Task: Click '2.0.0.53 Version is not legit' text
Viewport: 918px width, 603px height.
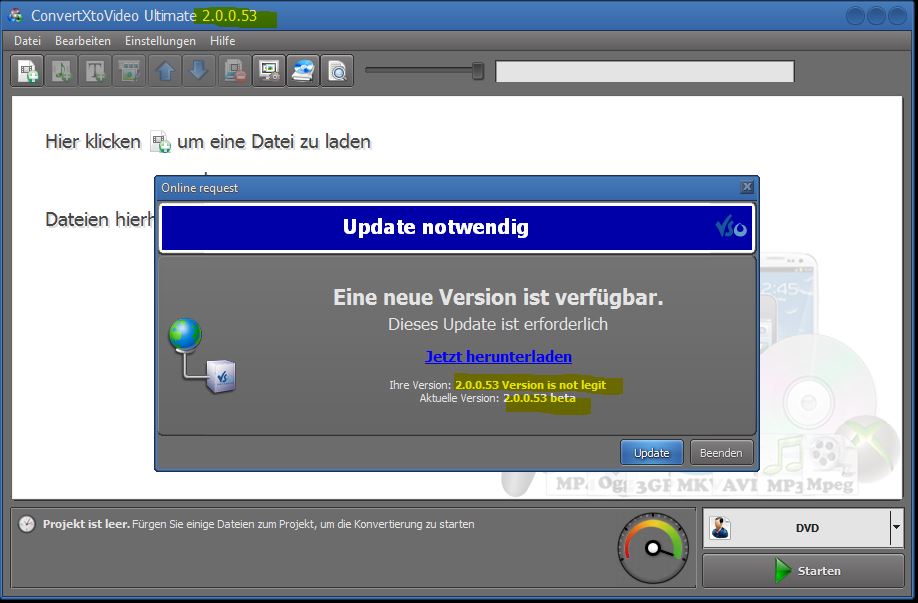Action: click(530, 385)
